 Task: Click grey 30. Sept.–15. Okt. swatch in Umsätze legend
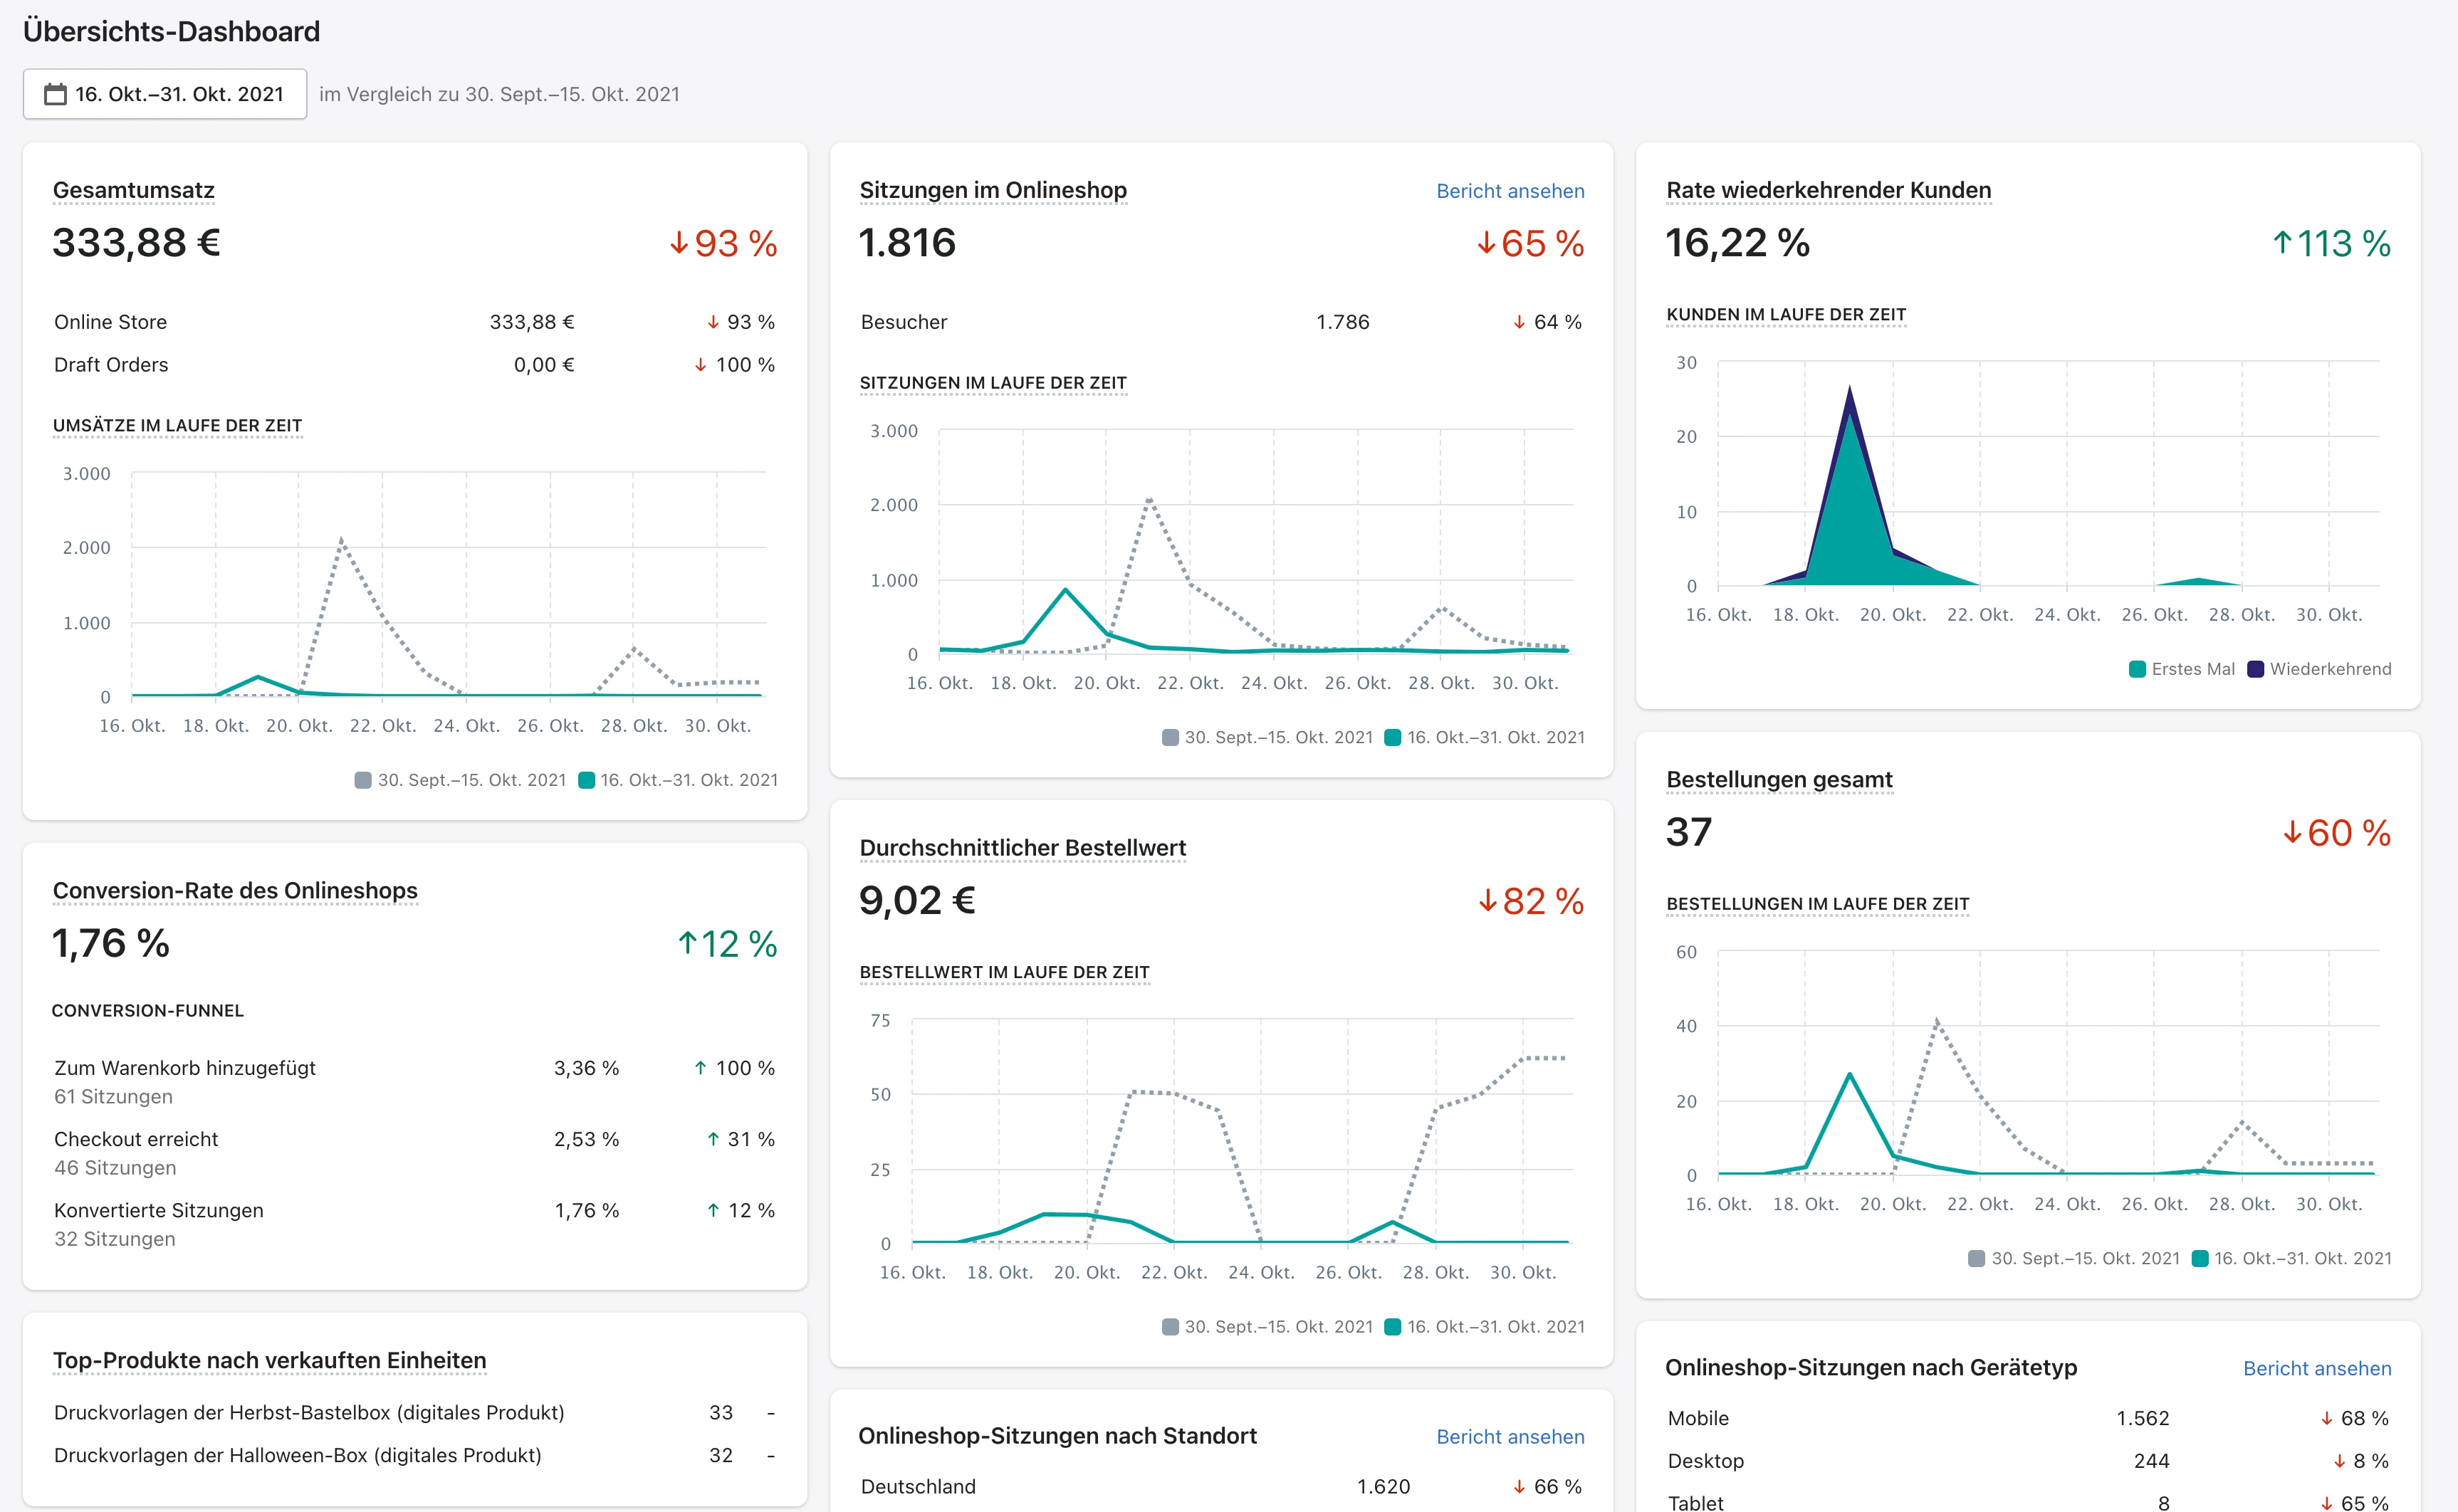[363, 780]
